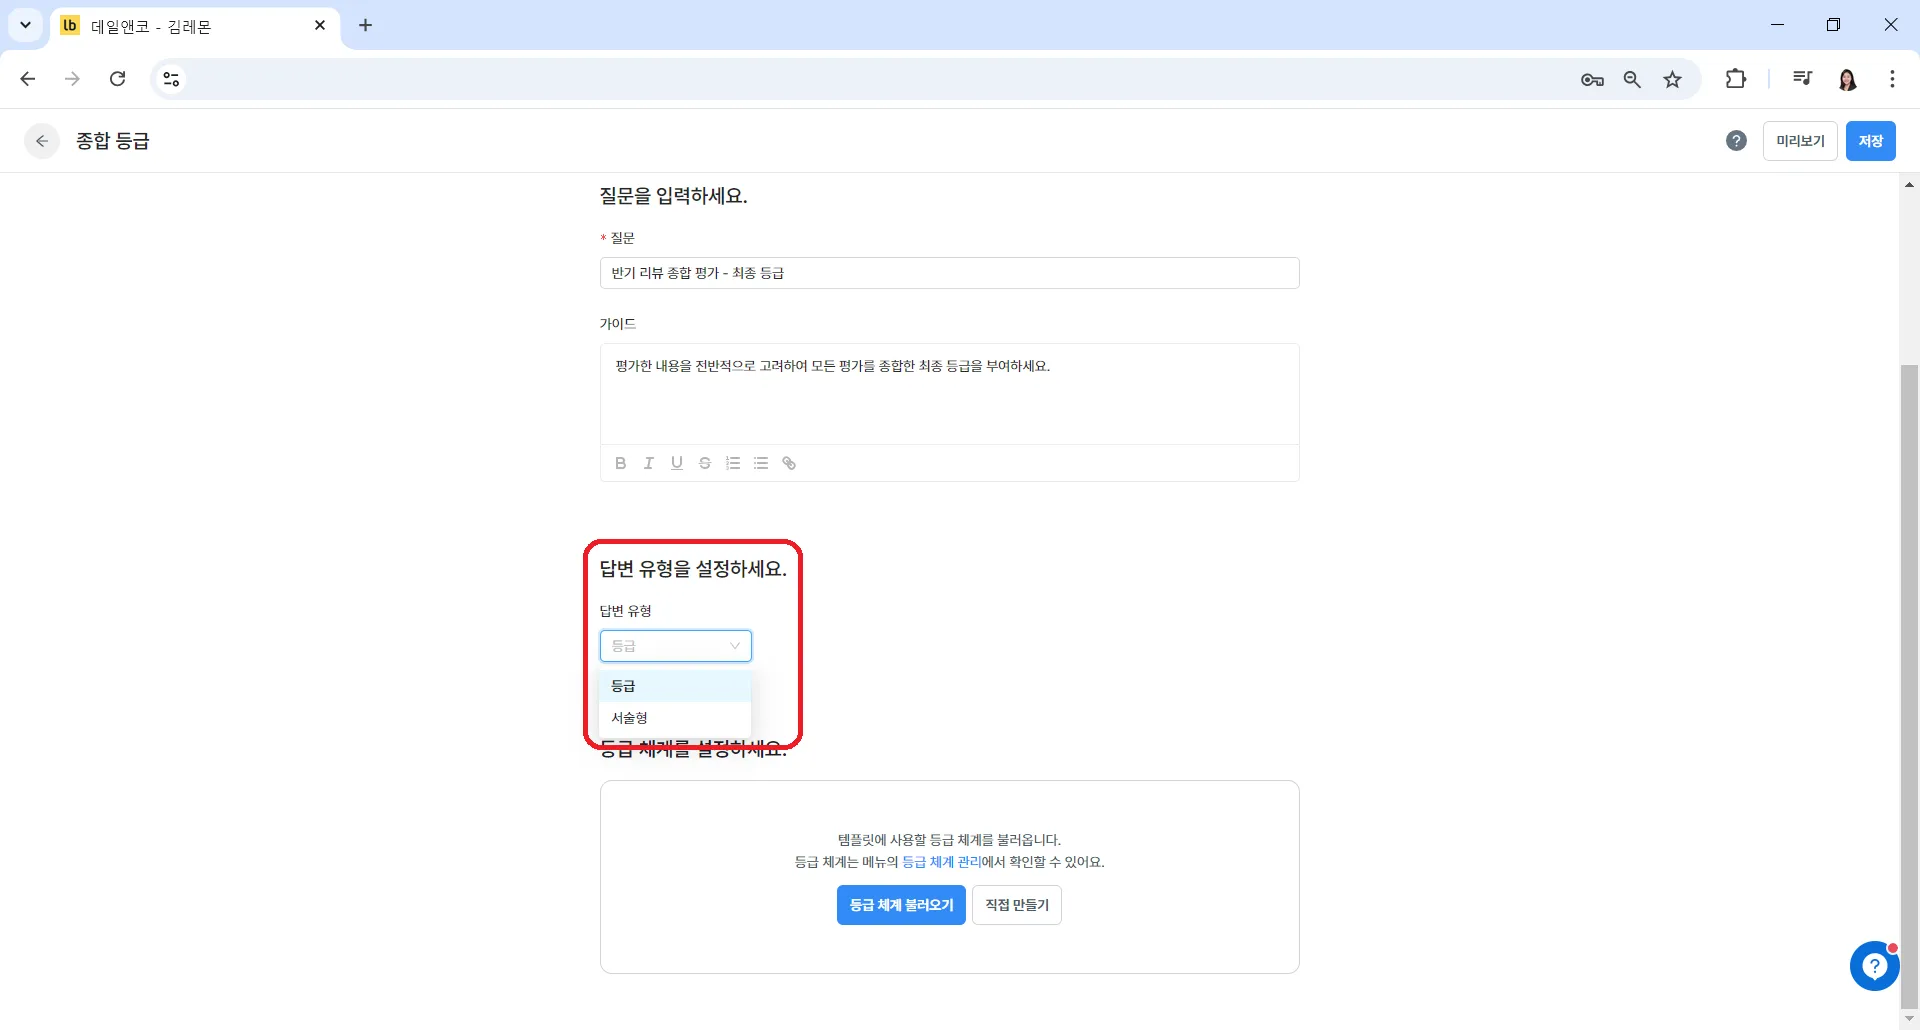The height and width of the screenshot is (1030, 1920).
Task: Open the browser zoom magnifier icon
Action: (1632, 80)
